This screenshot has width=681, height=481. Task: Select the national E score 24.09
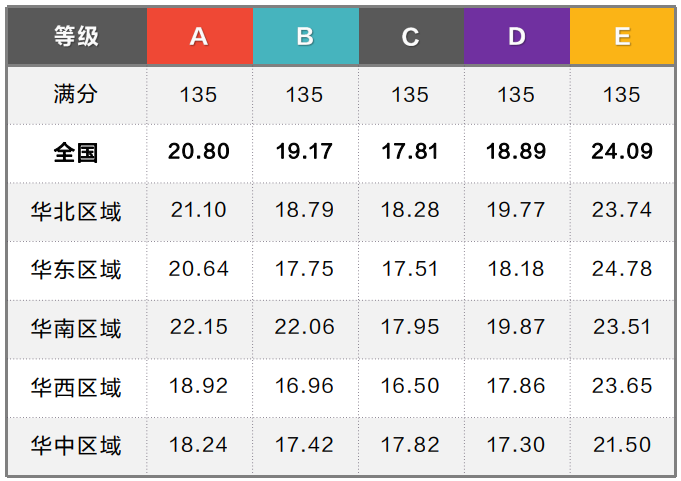coord(622,152)
